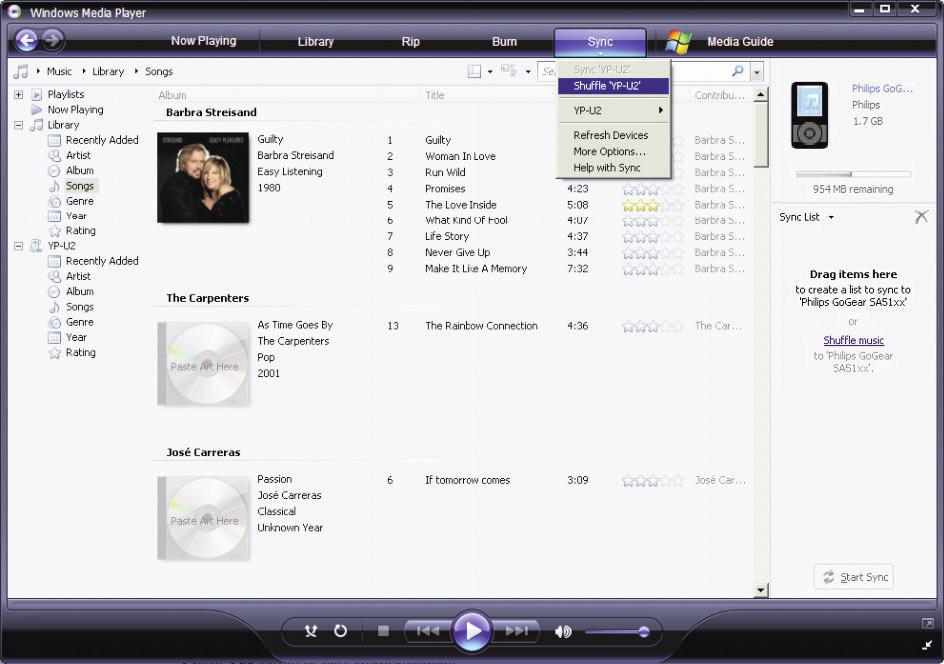944x664 pixels.
Task: Toggle repeat playback mode
Action: click(340, 631)
